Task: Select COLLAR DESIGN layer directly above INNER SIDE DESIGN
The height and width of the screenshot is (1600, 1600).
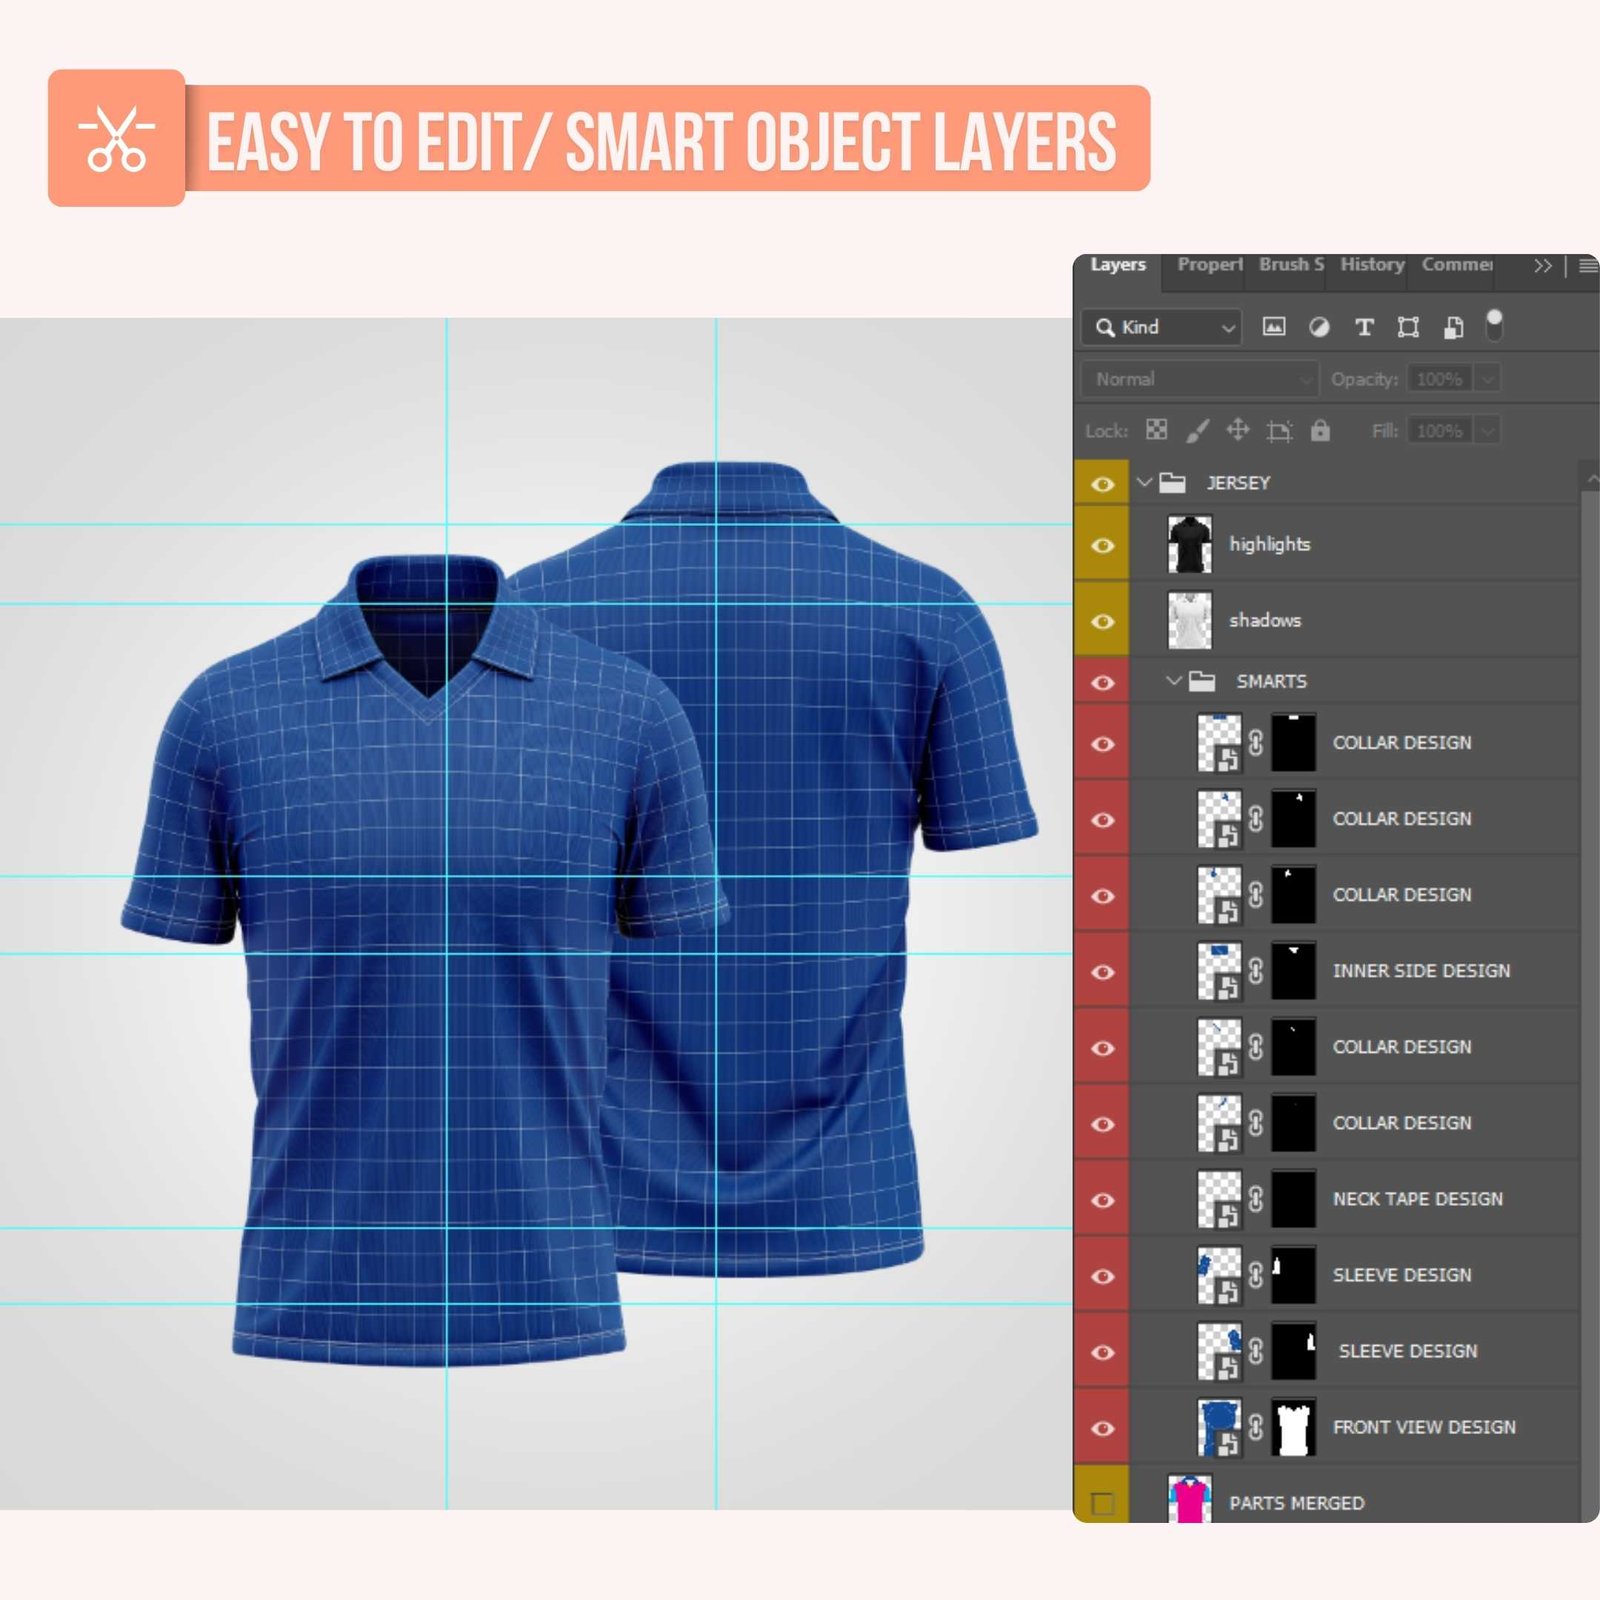Action: 1402,895
